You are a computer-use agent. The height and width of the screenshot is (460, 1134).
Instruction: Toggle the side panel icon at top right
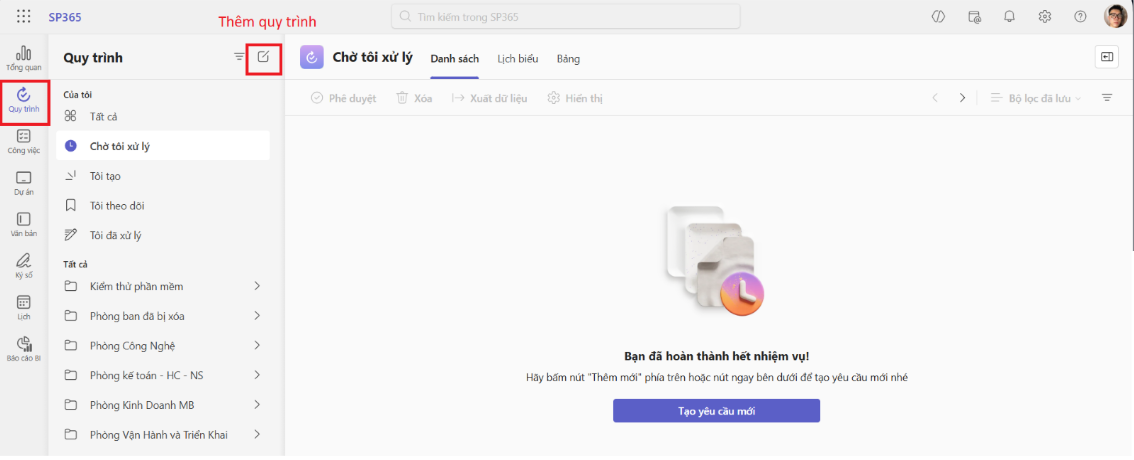1107,58
